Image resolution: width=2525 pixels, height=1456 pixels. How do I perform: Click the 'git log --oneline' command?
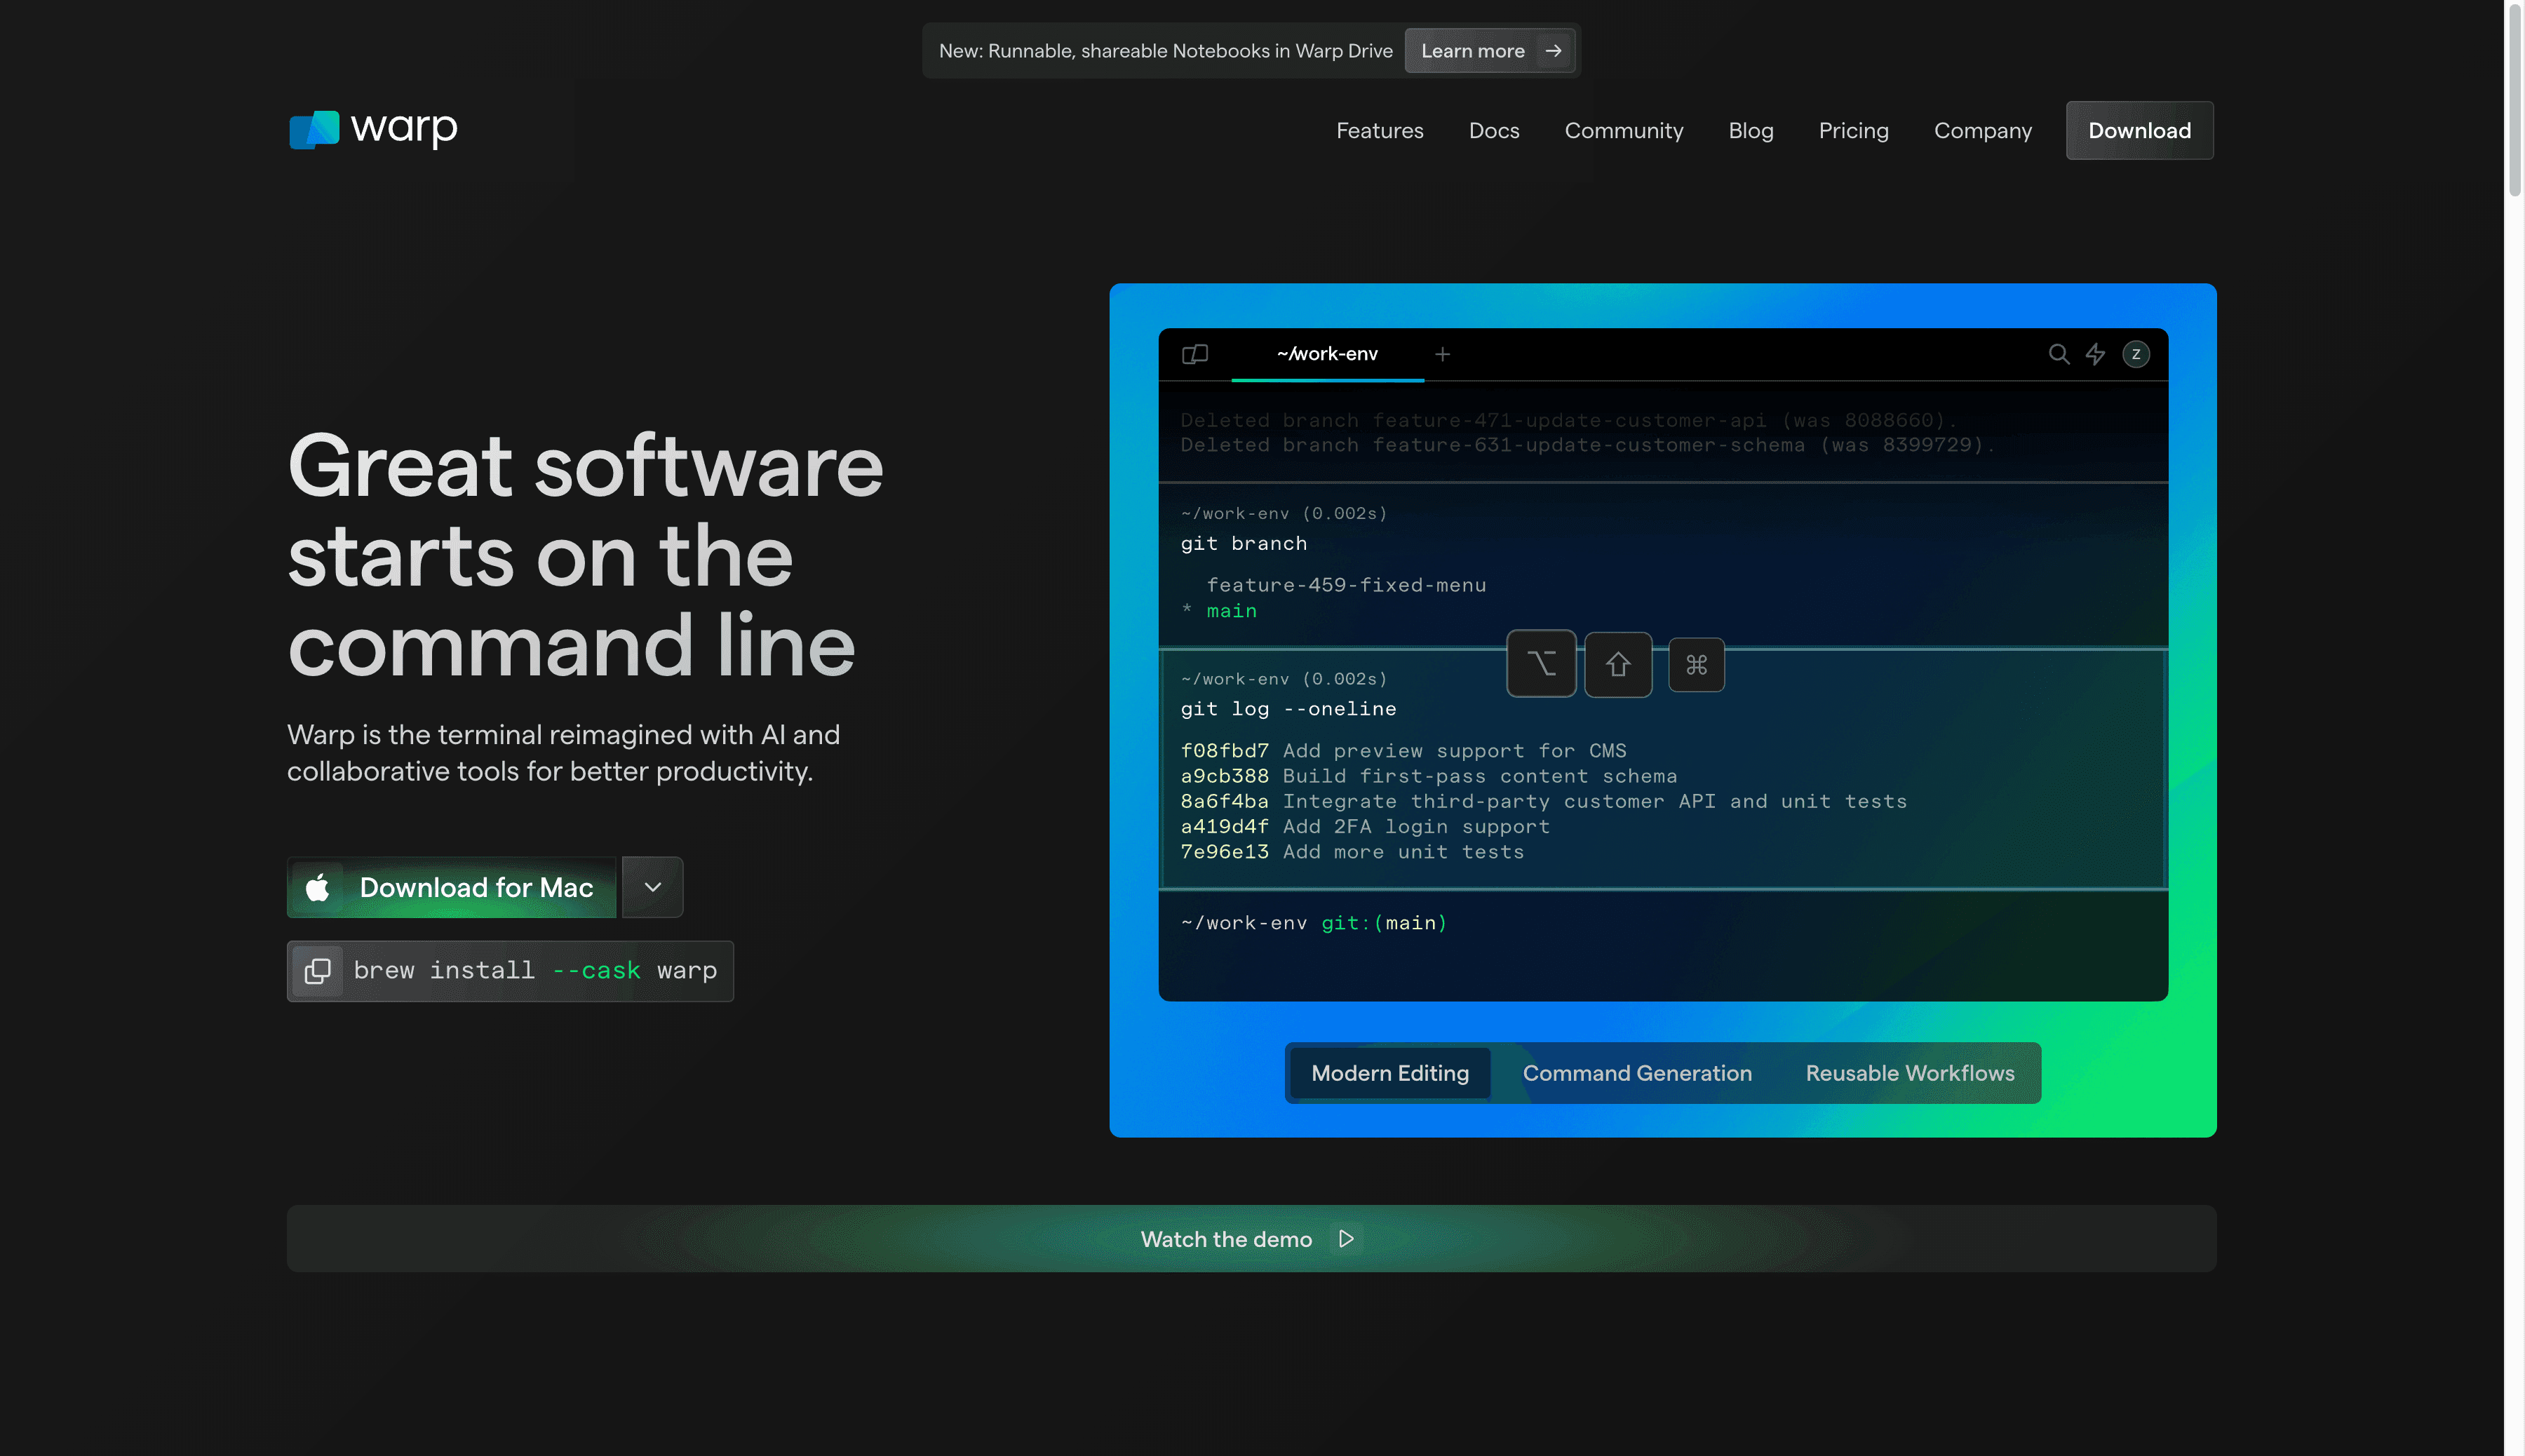coord(1288,708)
